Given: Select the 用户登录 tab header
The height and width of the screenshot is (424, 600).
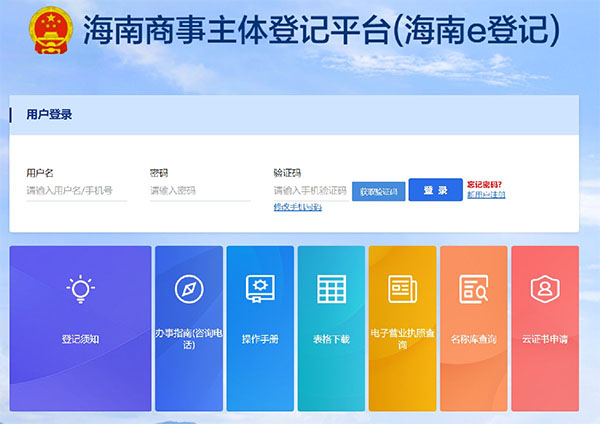Looking at the screenshot, I should tap(49, 115).
